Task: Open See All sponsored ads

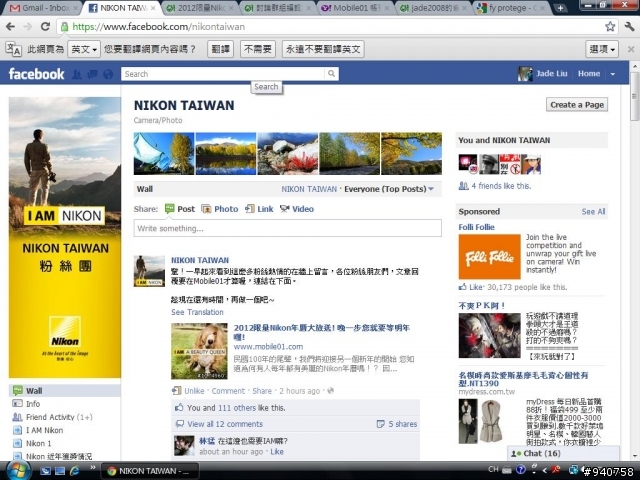Action: [x=593, y=211]
